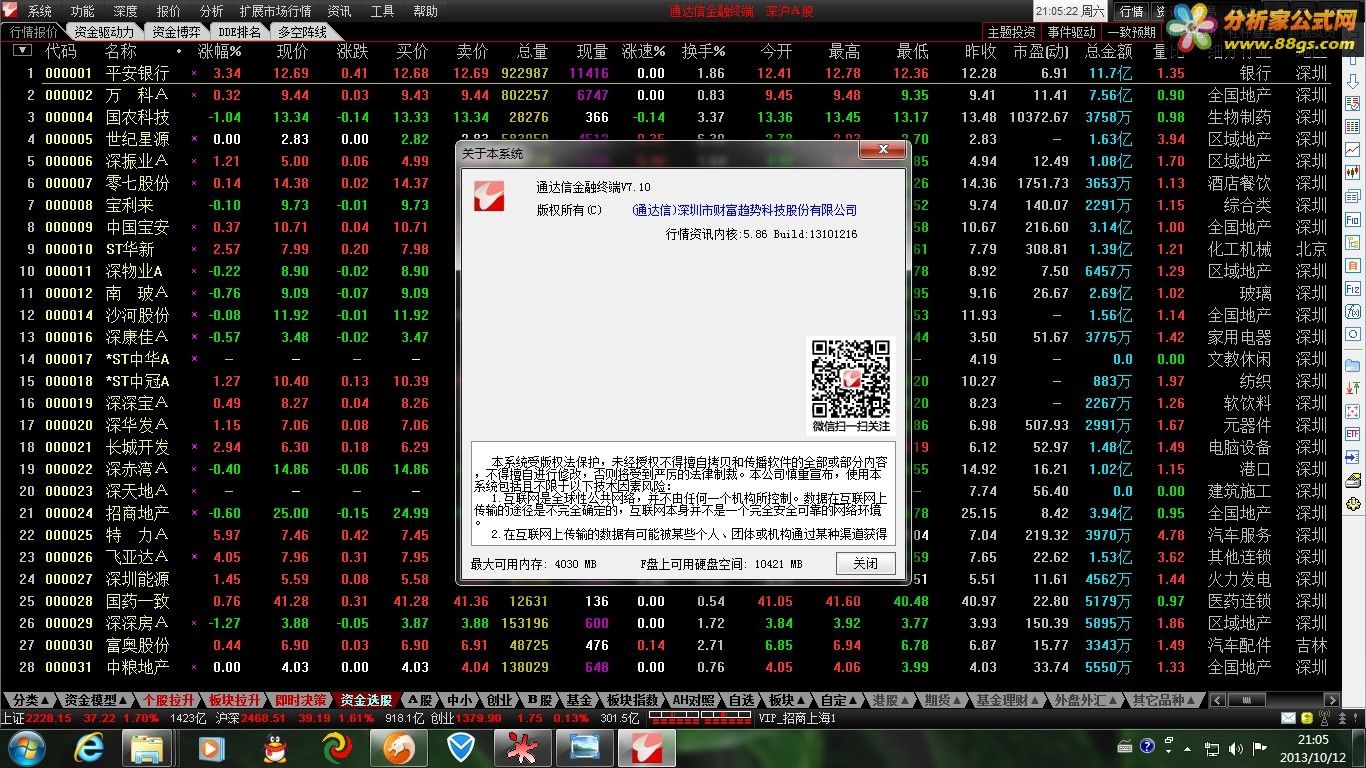
Task: Click the 涨幅% column header
Action: point(220,51)
